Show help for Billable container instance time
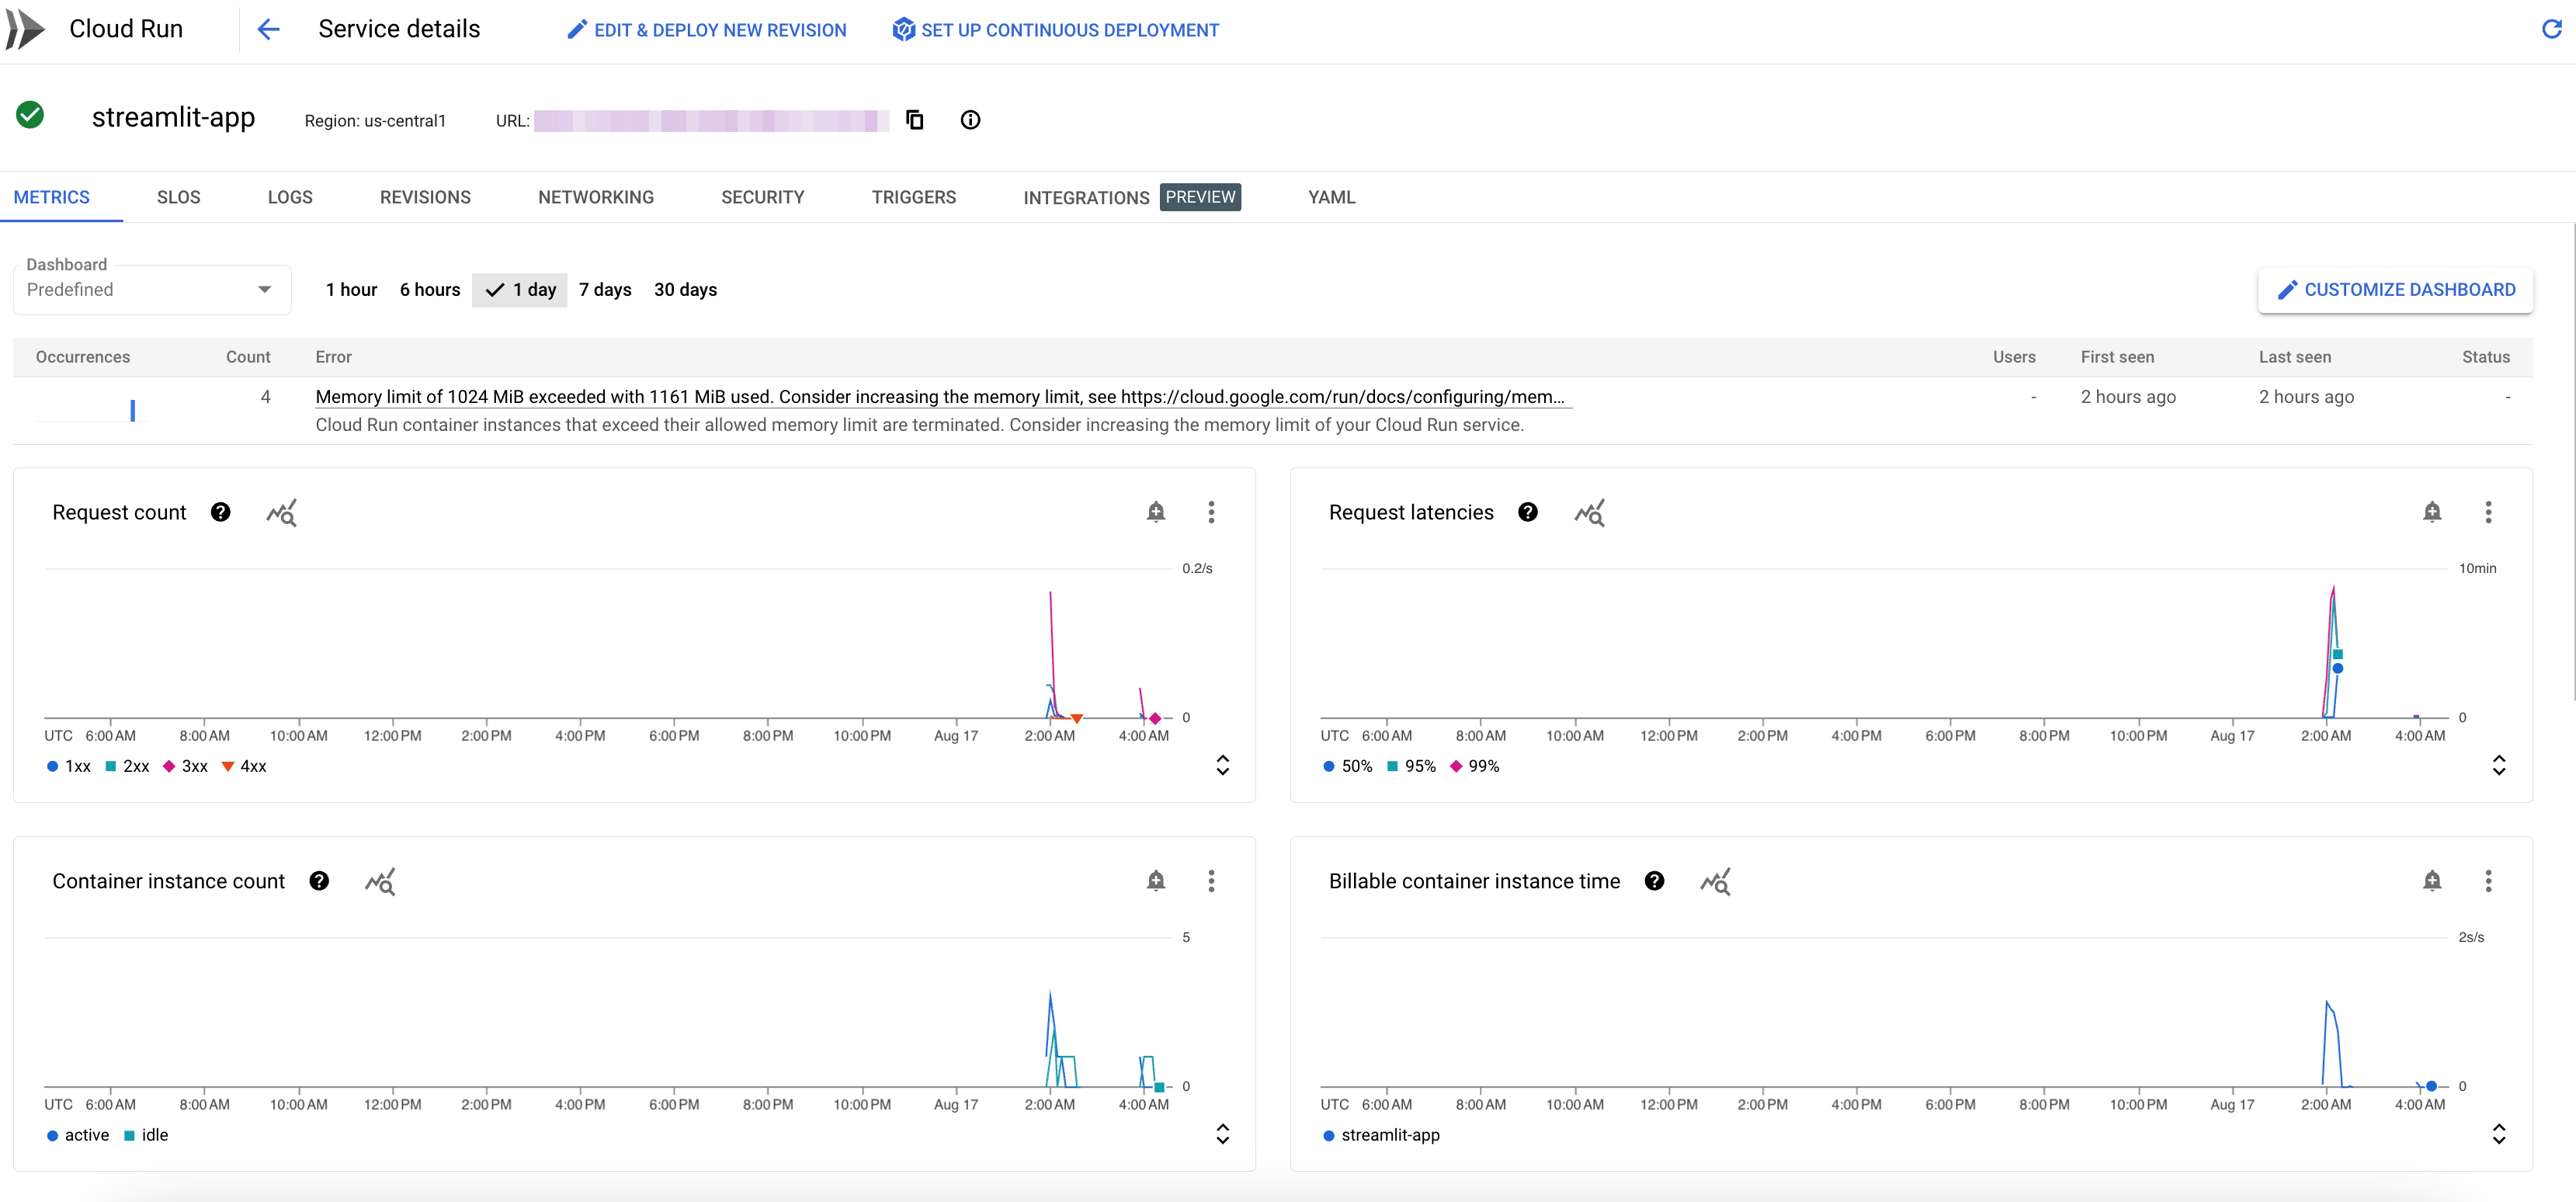The height and width of the screenshot is (1202, 2576). pos(1654,881)
